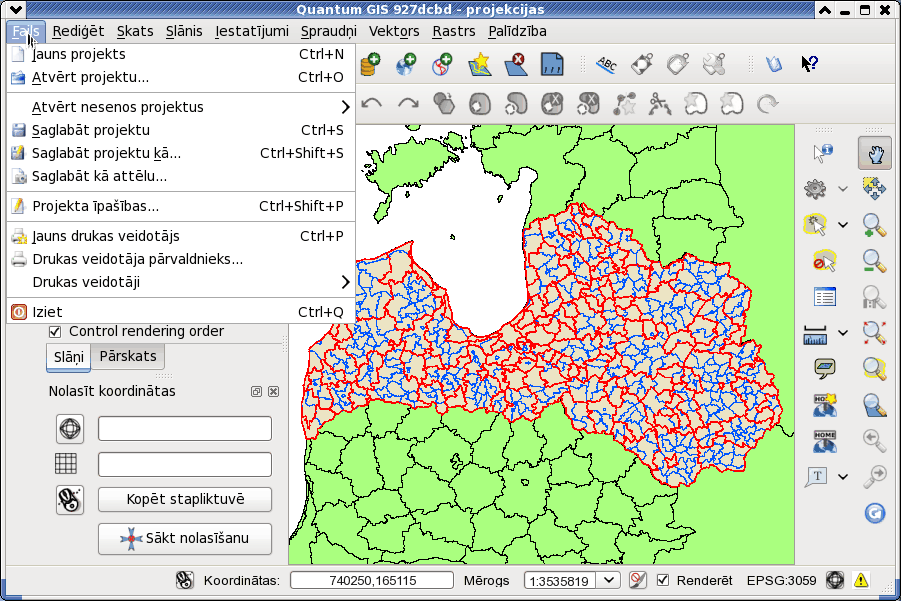Click the Undo arrow in the editing toolbar
The width and height of the screenshot is (901, 601).
(372, 104)
